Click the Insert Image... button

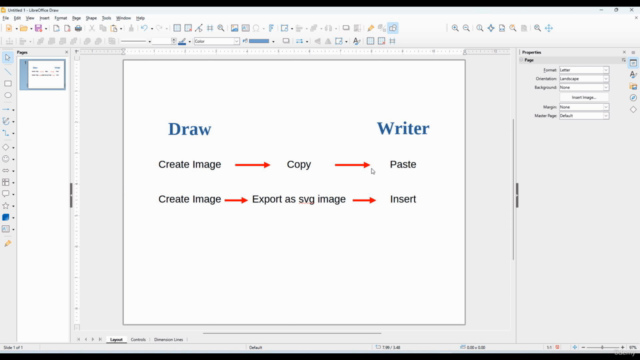point(584,98)
